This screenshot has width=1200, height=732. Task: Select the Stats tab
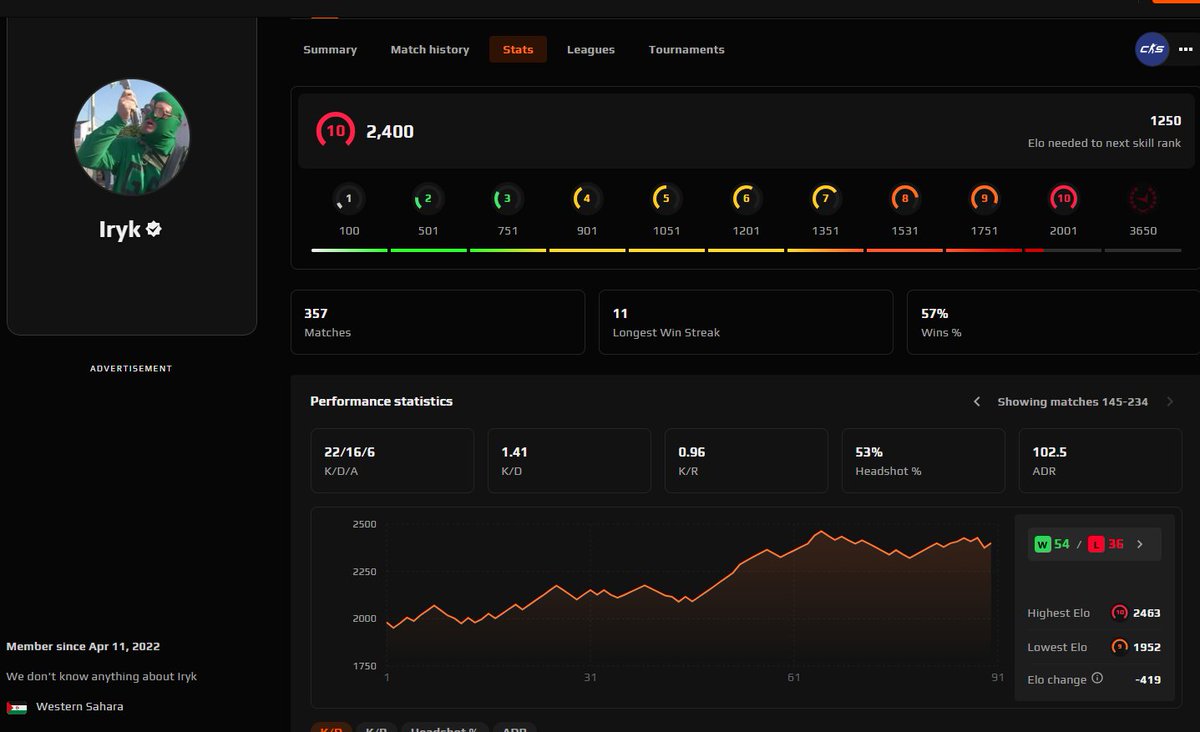pyautogui.click(x=518, y=50)
